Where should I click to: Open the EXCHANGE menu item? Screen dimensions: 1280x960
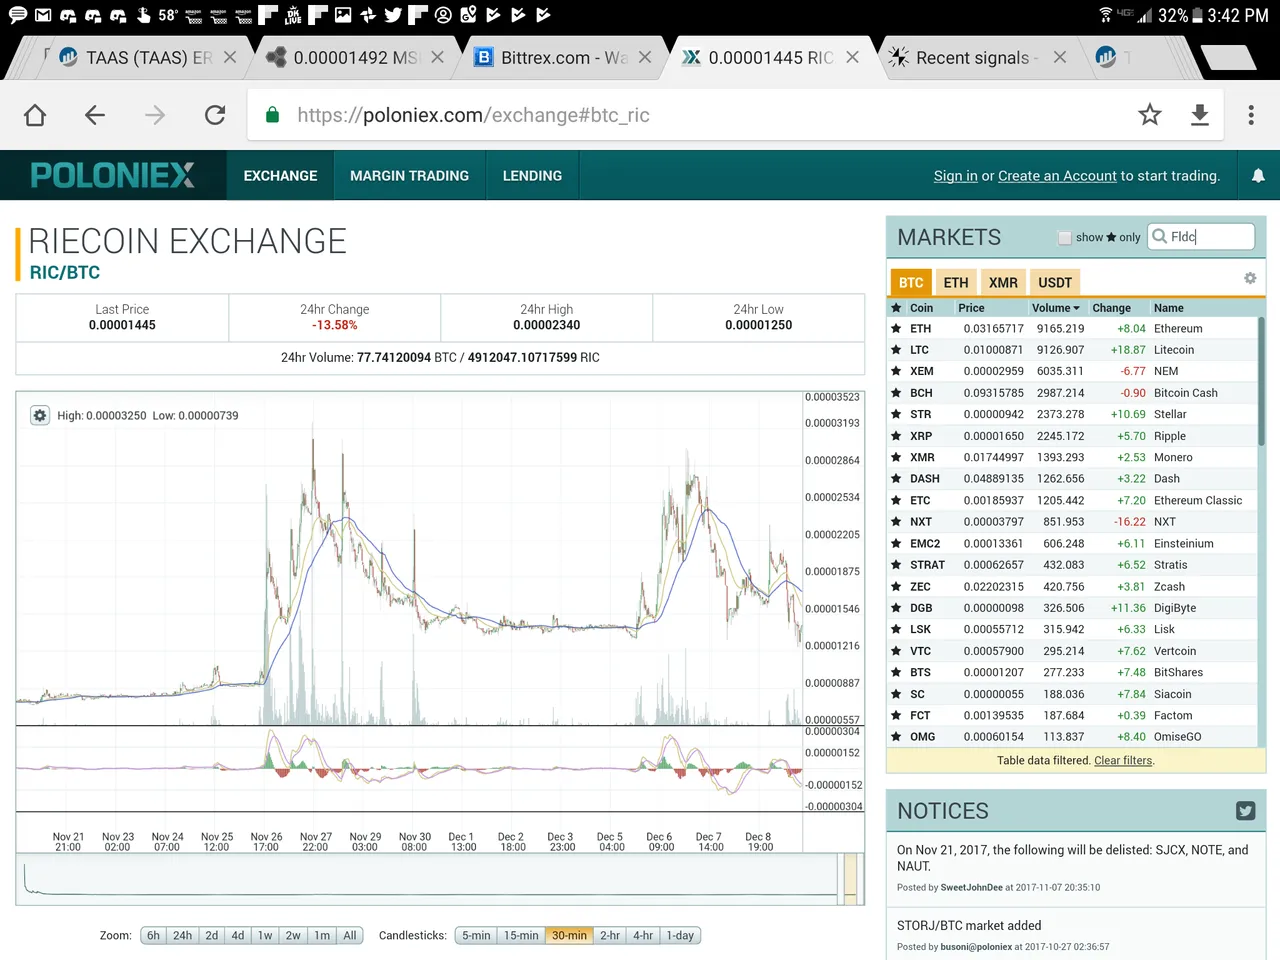click(280, 176)
